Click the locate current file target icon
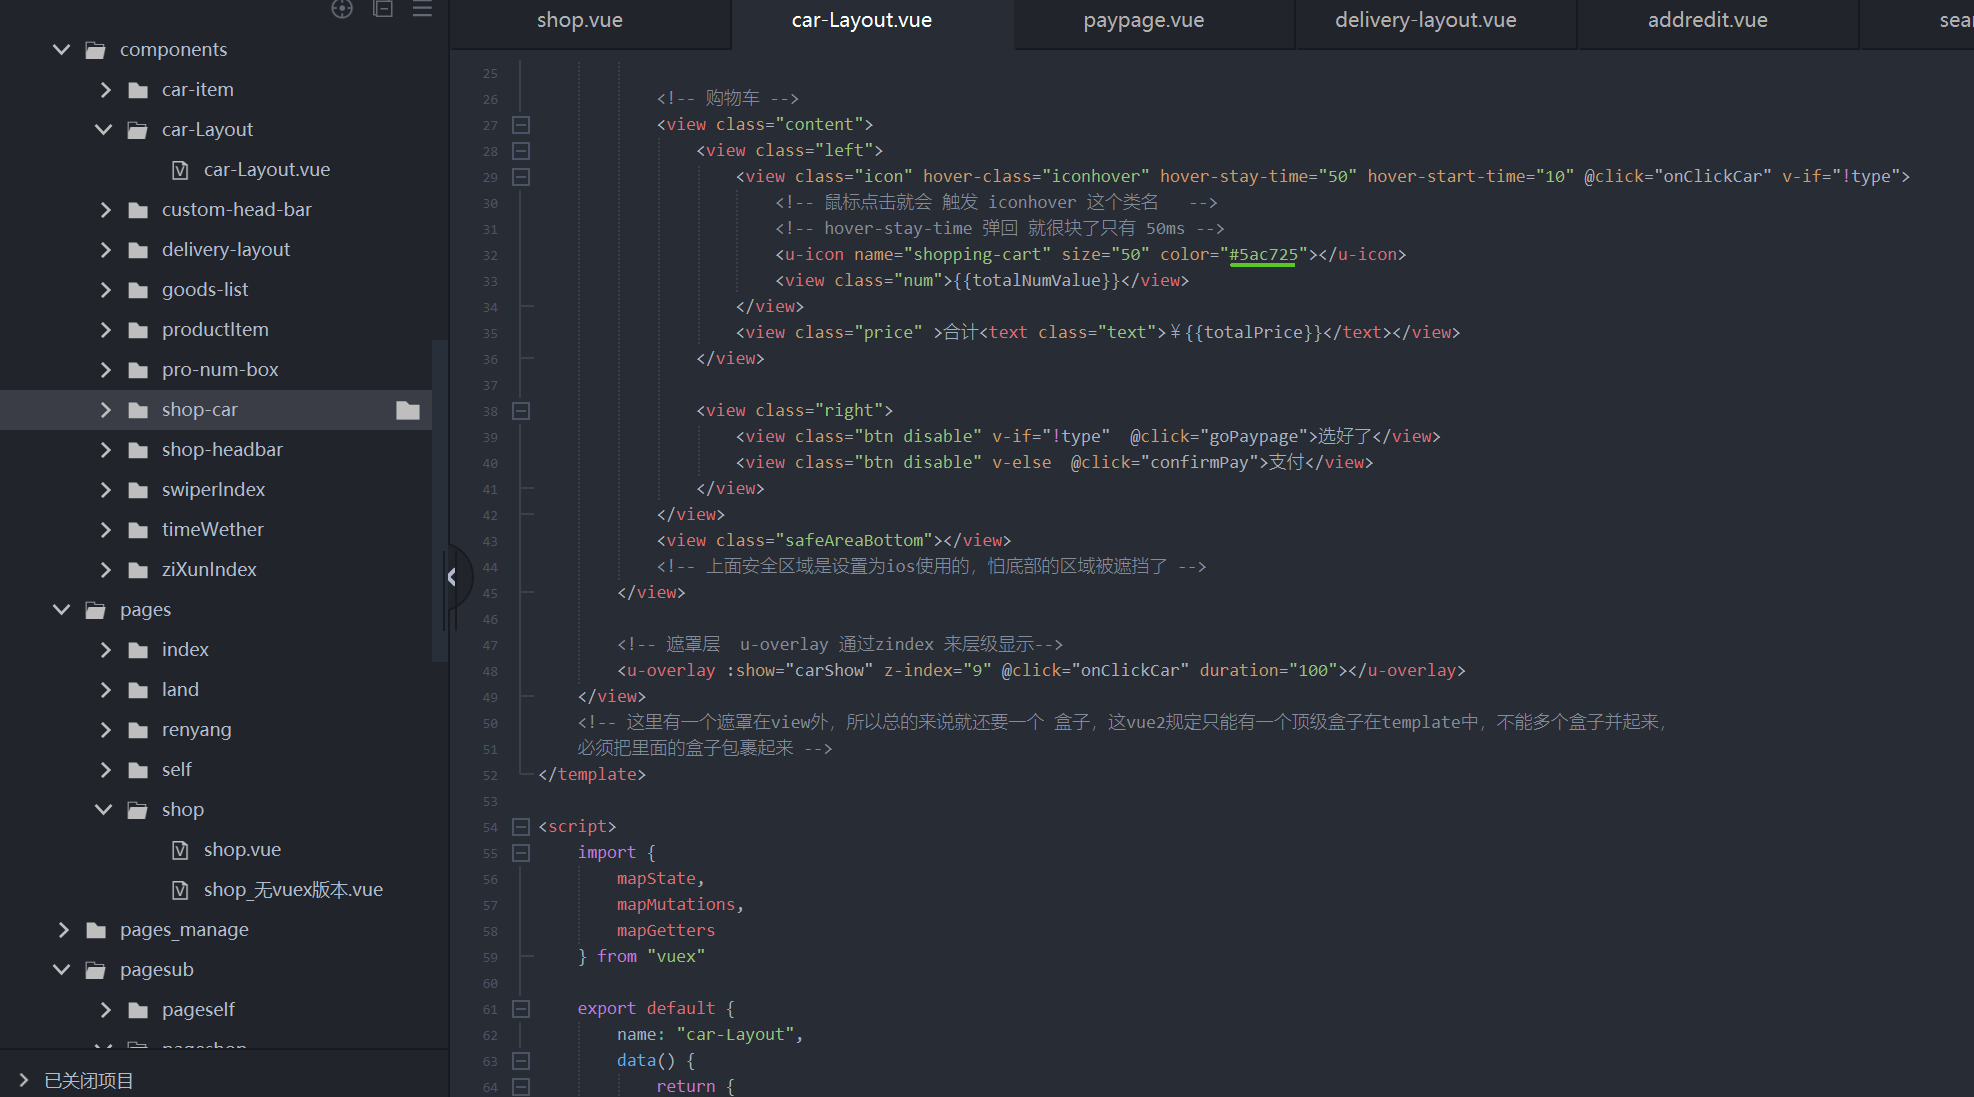The height and width of the screenshot is (1097, 1974). pyautogui.click(x=342, y=9)
